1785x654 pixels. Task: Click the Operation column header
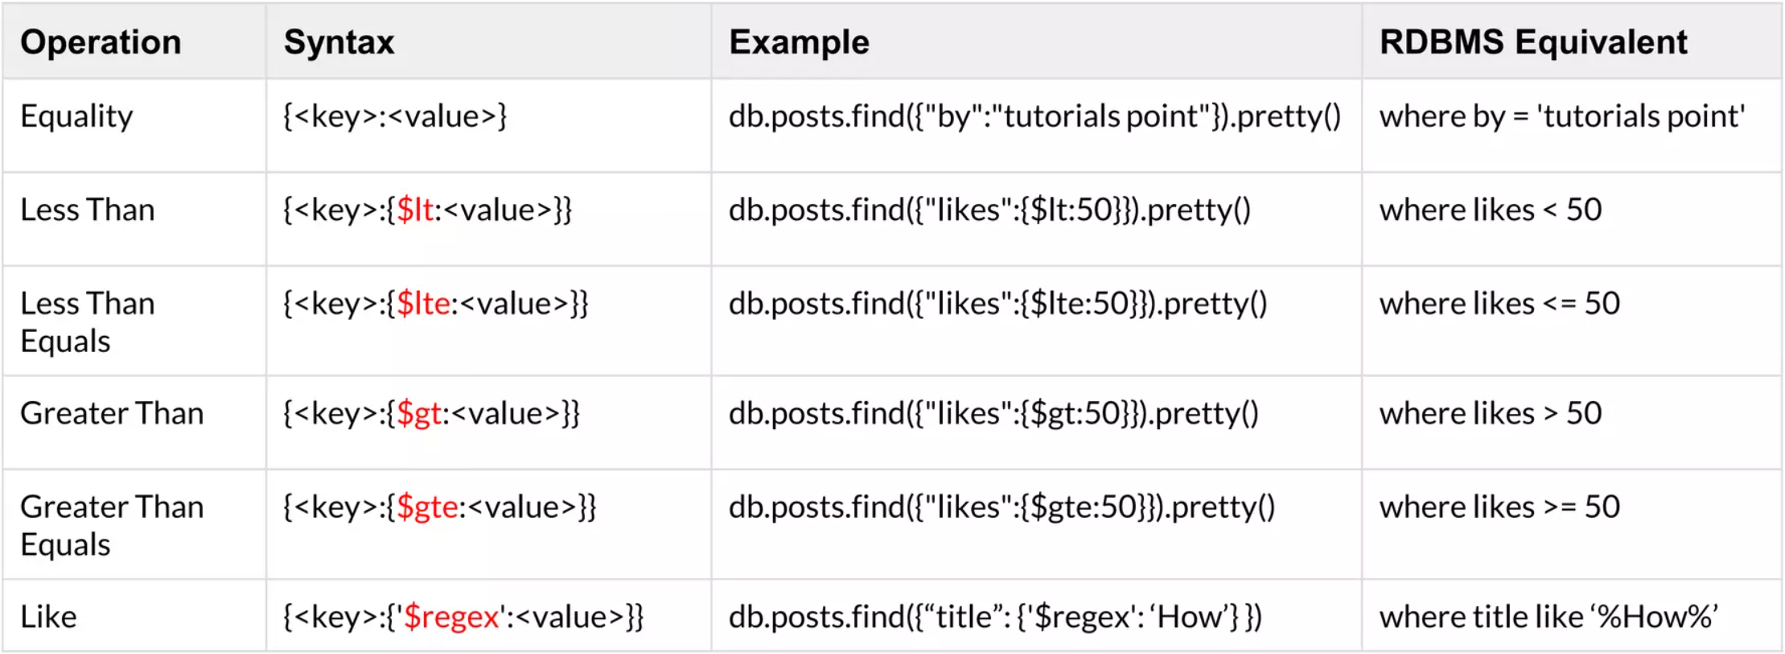pos(101,42)
